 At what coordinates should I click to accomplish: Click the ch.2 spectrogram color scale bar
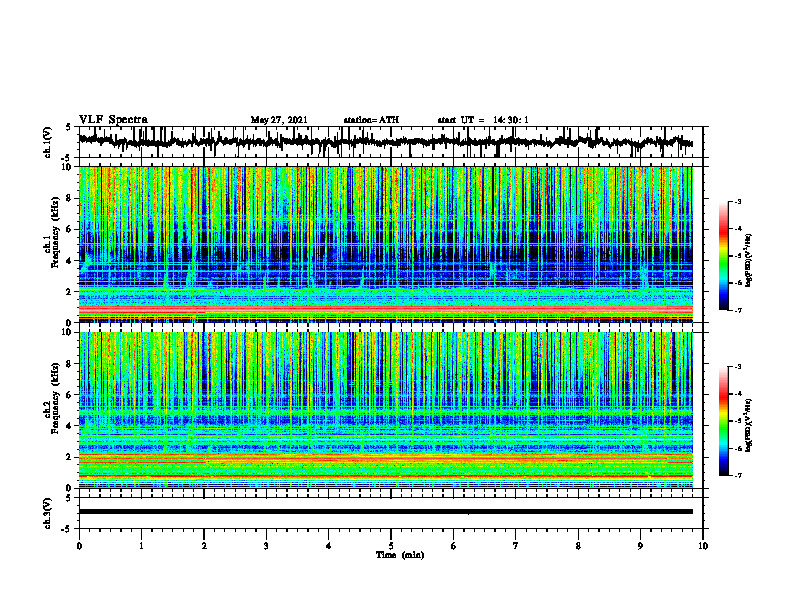[723, 421]
